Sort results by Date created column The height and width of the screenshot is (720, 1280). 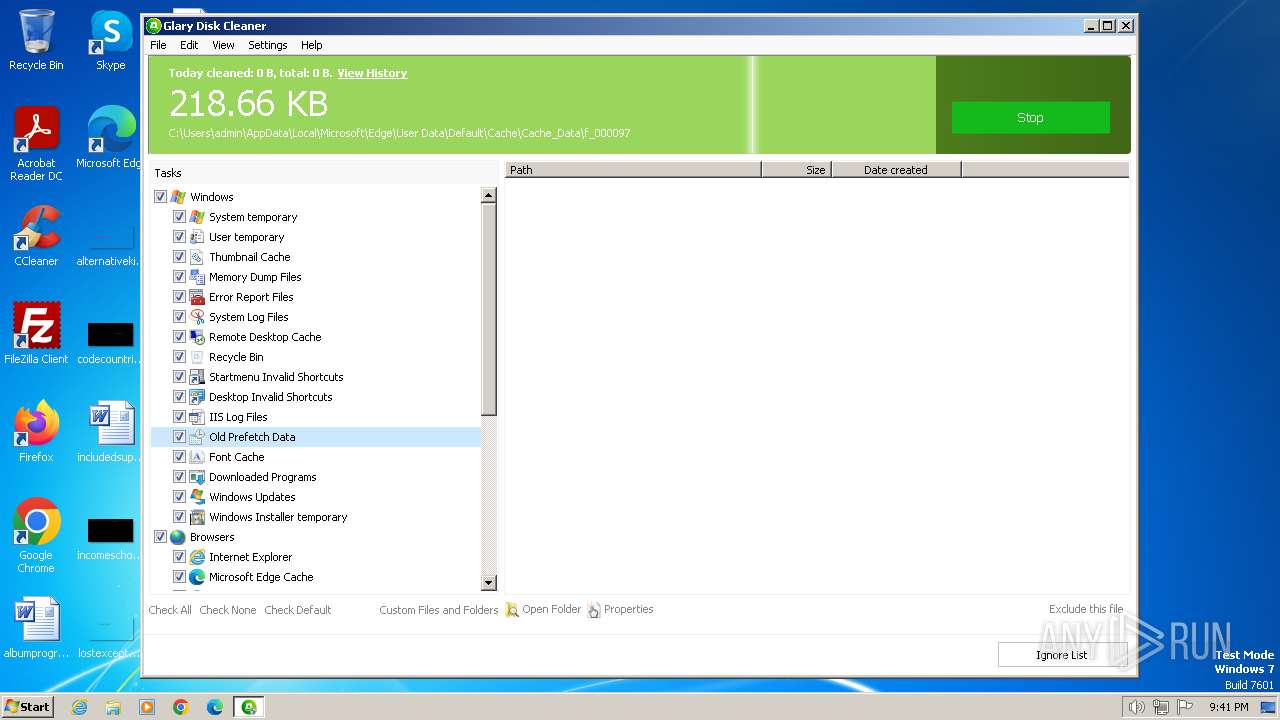click(x=896, y=170)
